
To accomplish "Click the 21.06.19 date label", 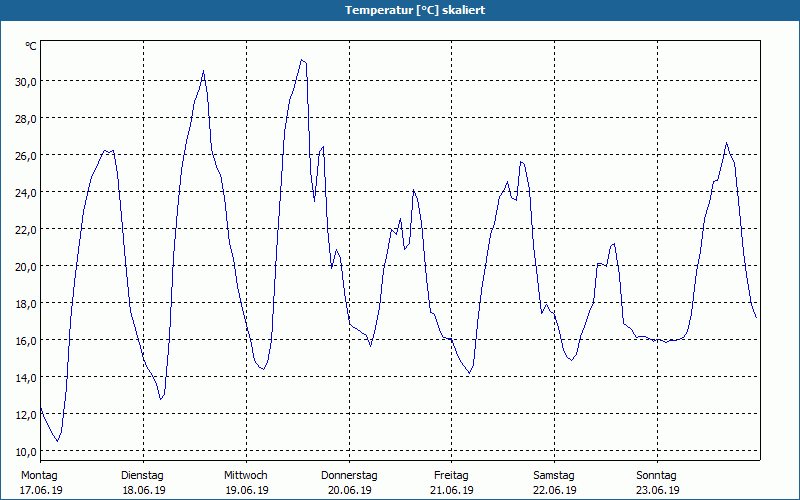I will click(x=452, y=490).
